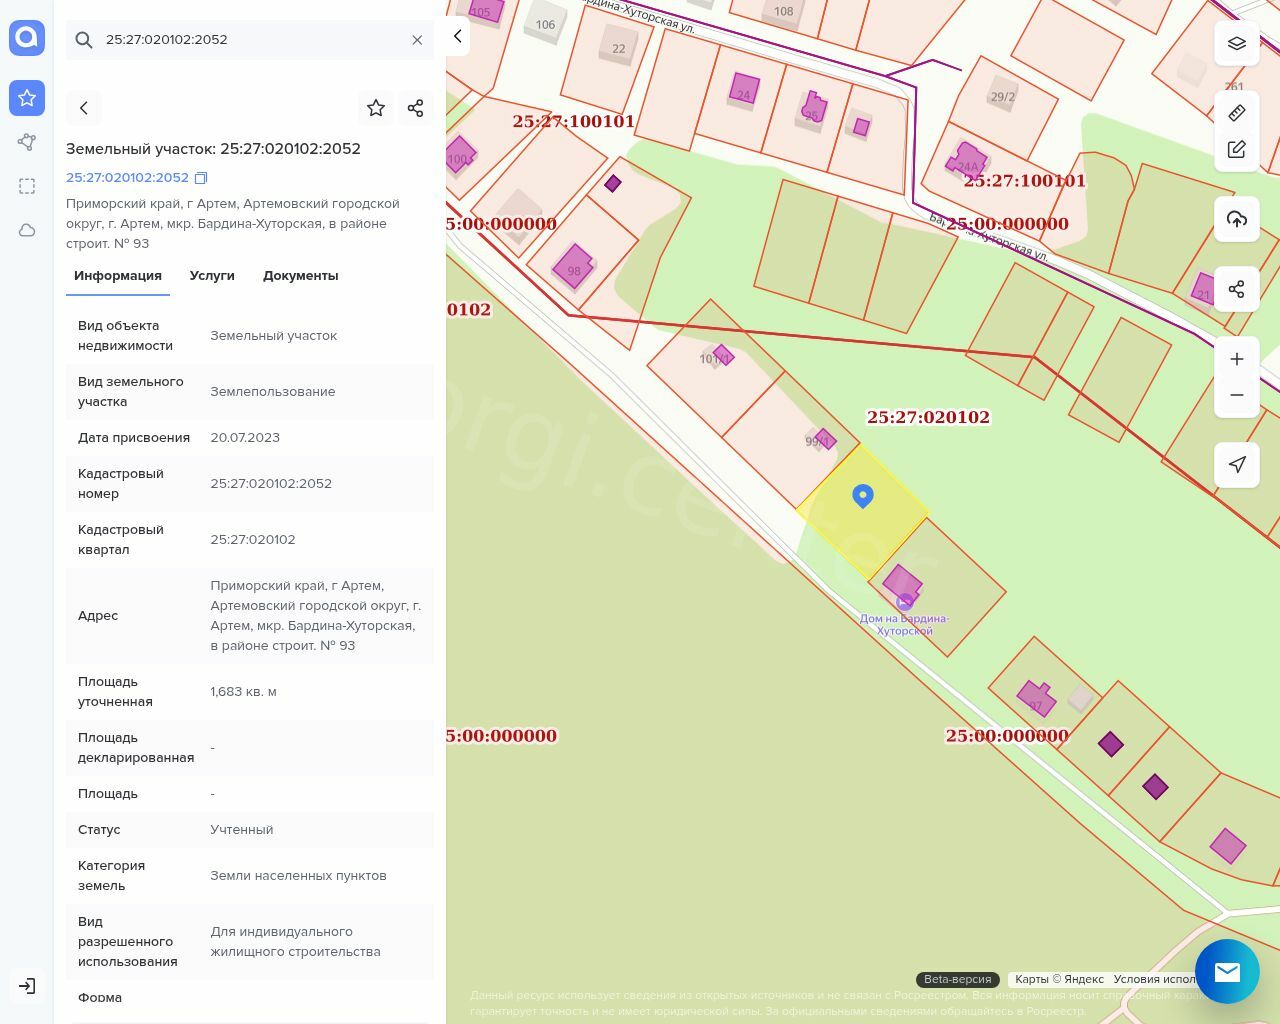Click the Земельный участок heading title

click(x=213, y=149)
